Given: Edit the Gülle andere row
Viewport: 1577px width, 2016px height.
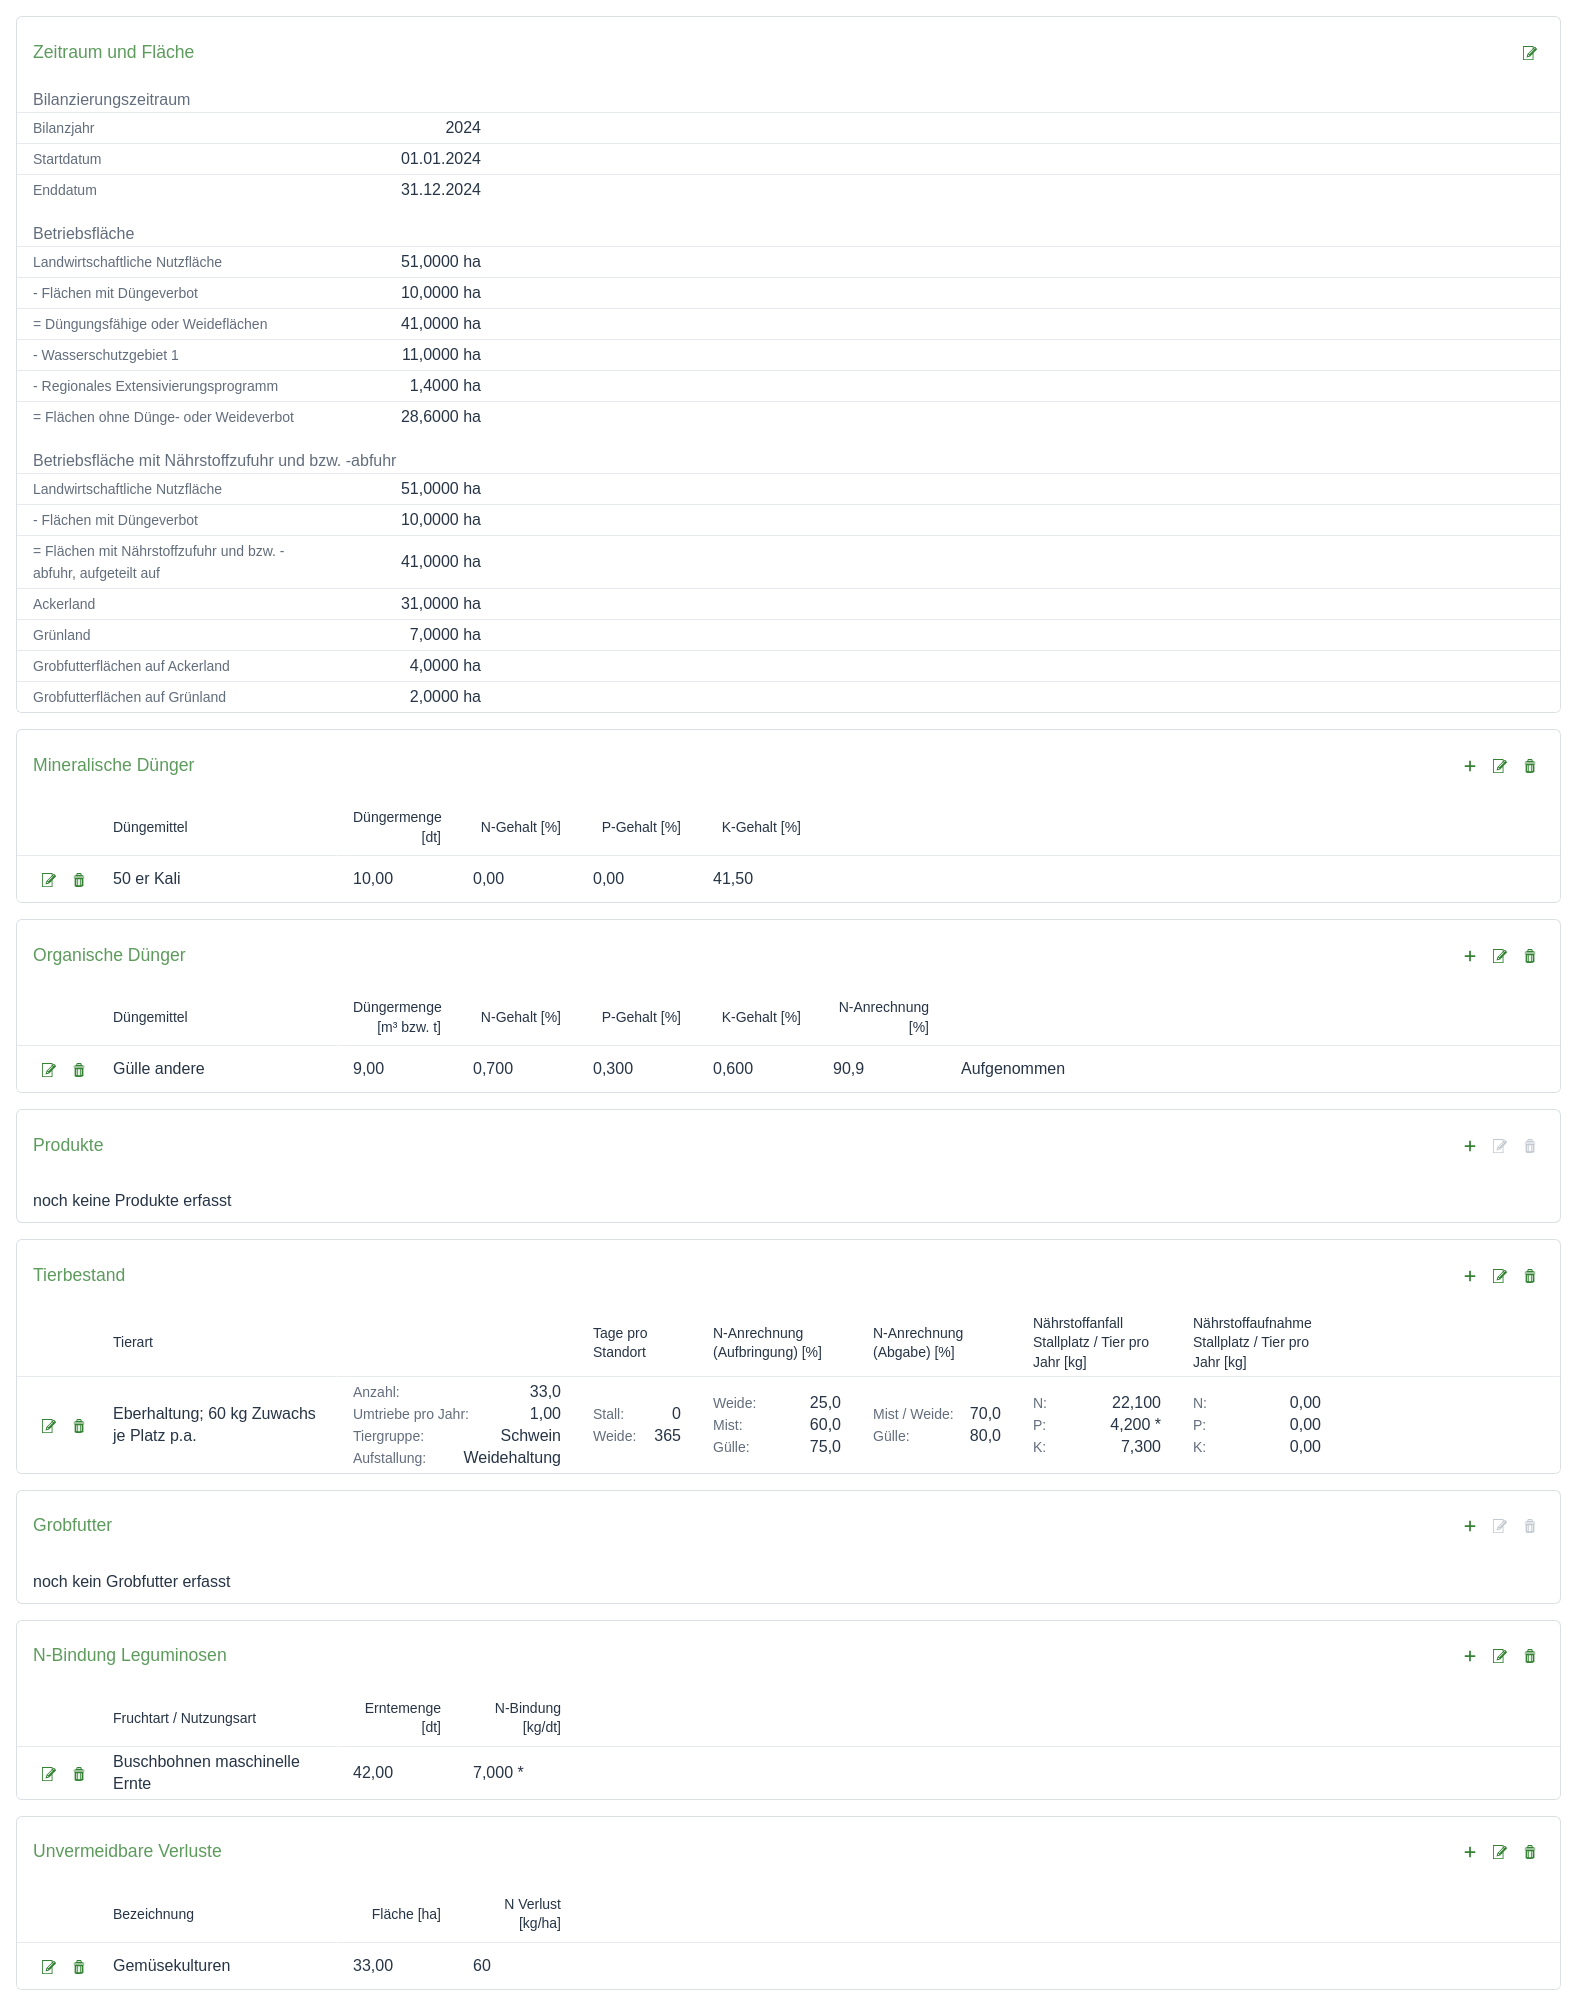Looking at the screenshot, I should click(x=48, y=1070).
